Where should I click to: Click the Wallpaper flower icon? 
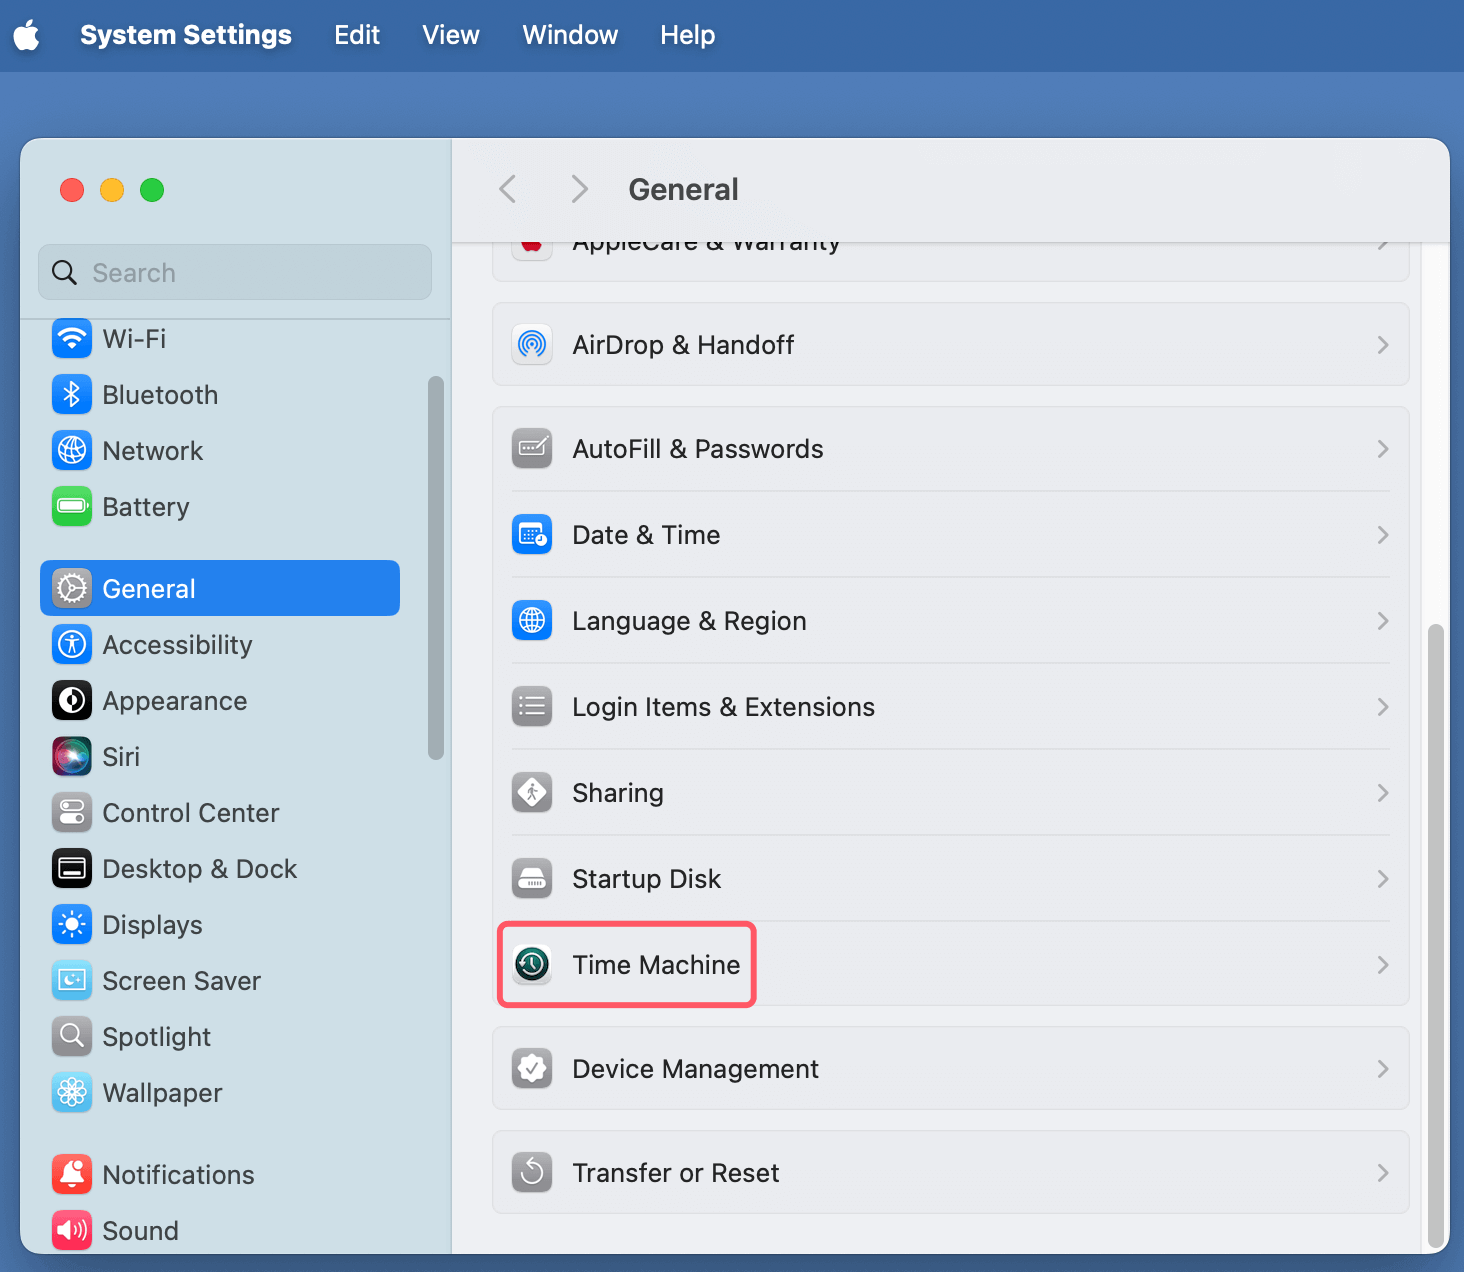72,1092
